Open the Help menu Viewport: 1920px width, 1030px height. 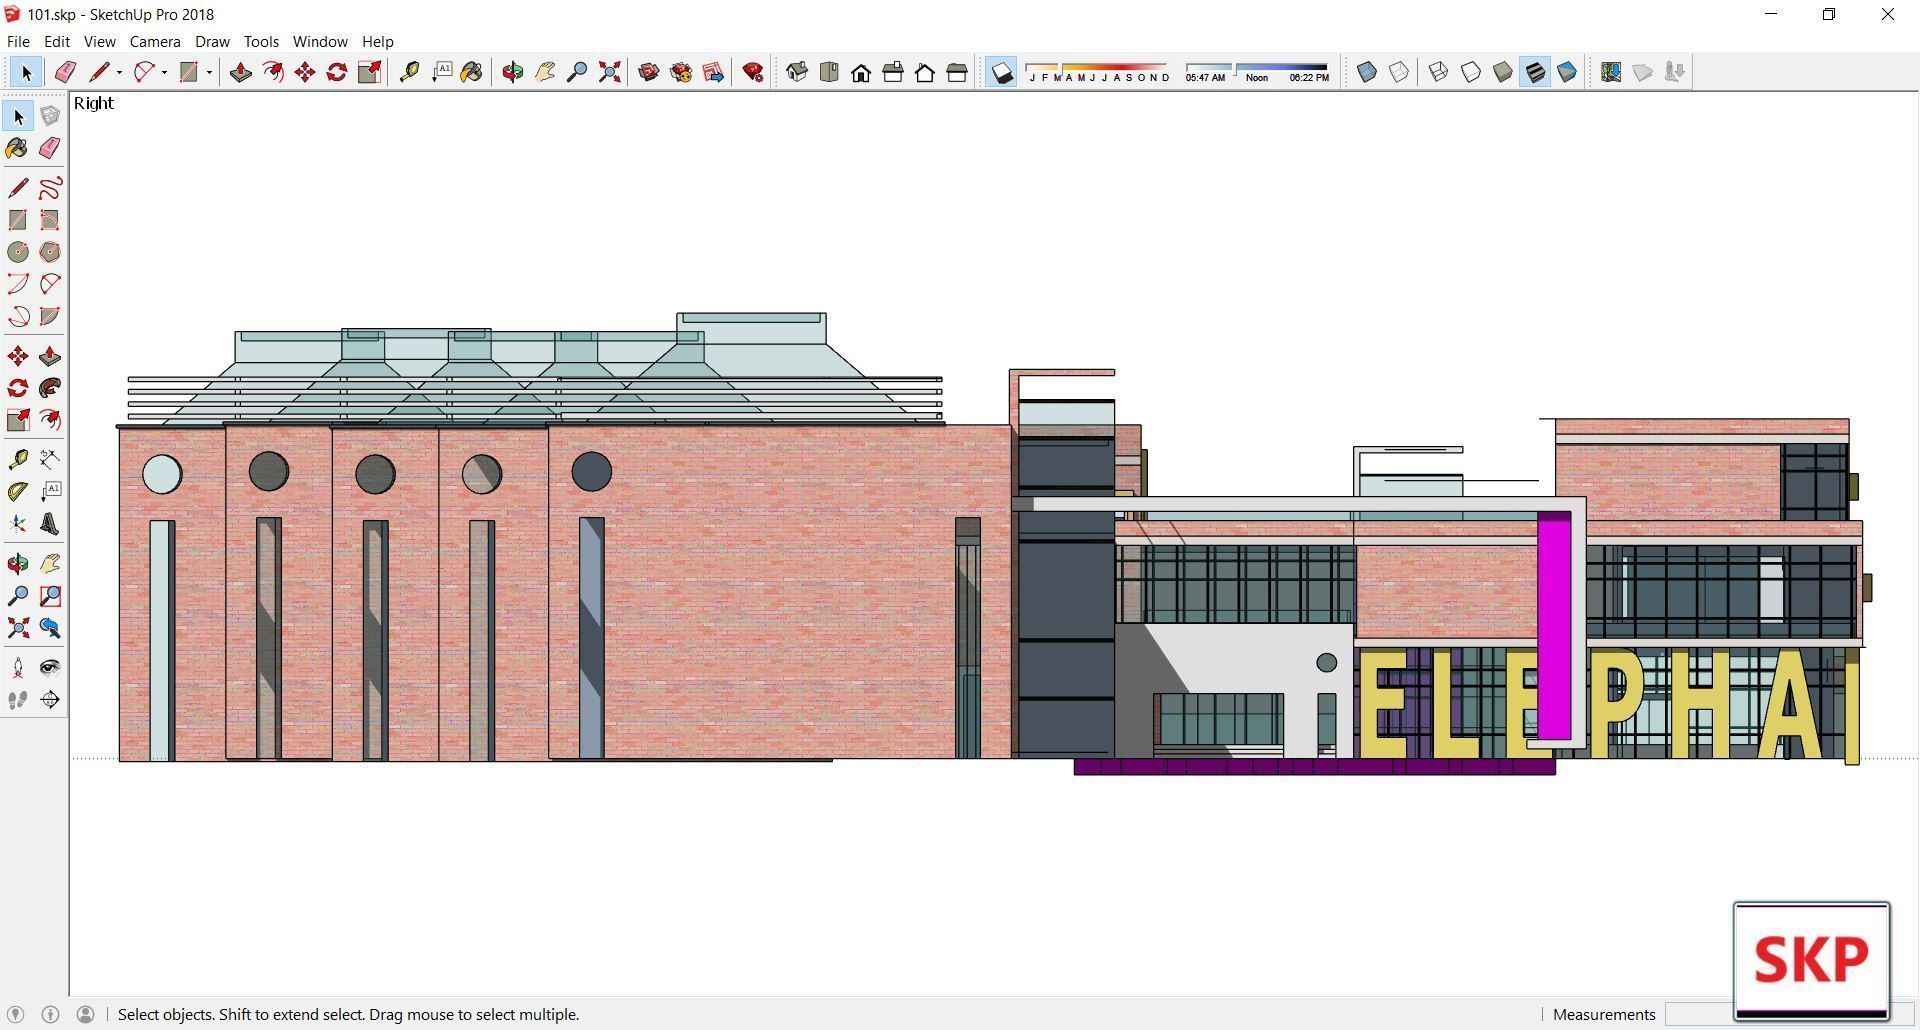[377, 41]
